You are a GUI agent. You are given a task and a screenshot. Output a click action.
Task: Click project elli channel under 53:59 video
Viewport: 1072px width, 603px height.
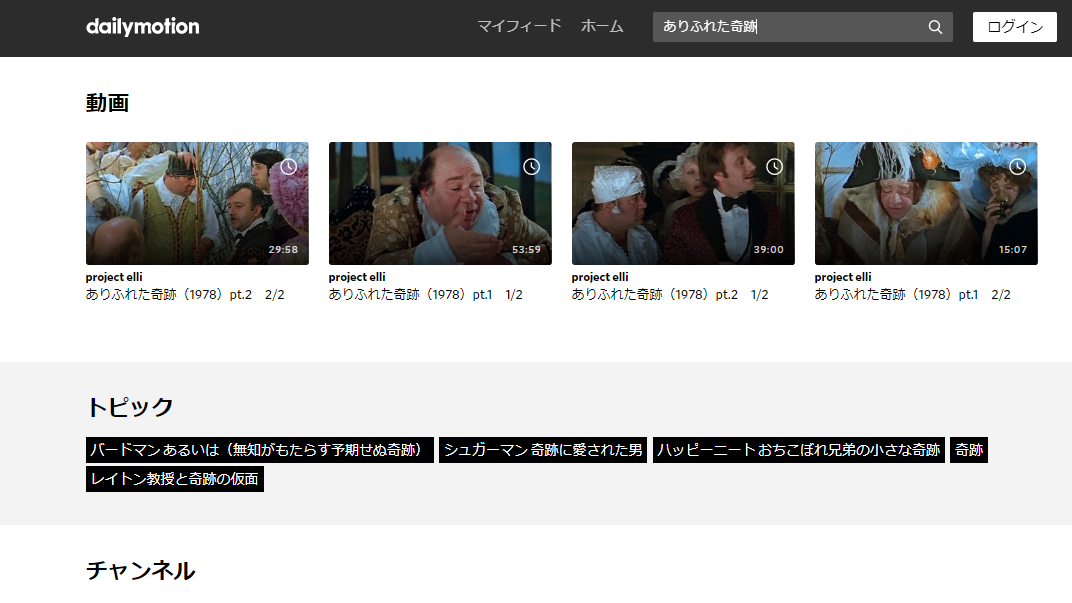[357, 277]
